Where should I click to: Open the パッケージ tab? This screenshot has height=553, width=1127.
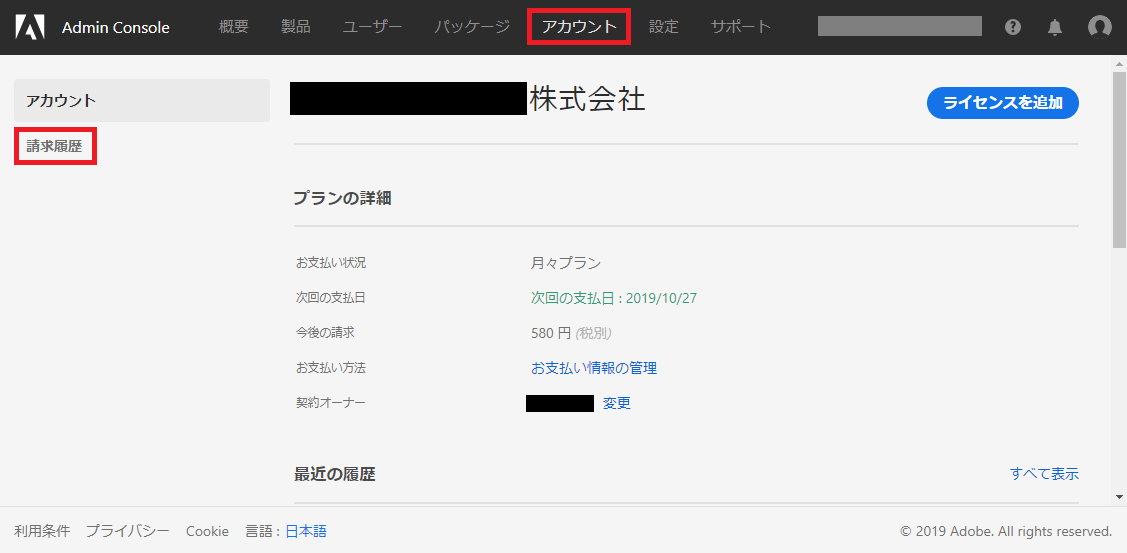tap(472, 27)
